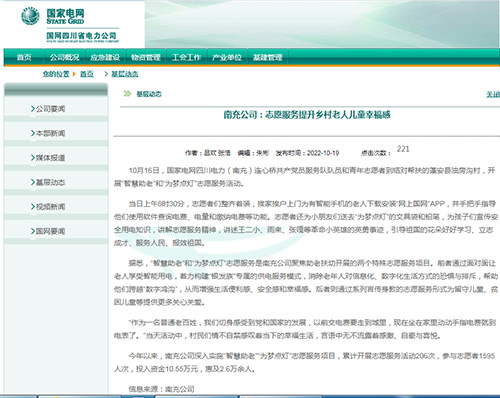This screenshot has width=500, height=398.
Task: Click the editor text 编辑：朱彬
Action: (253, 153)
